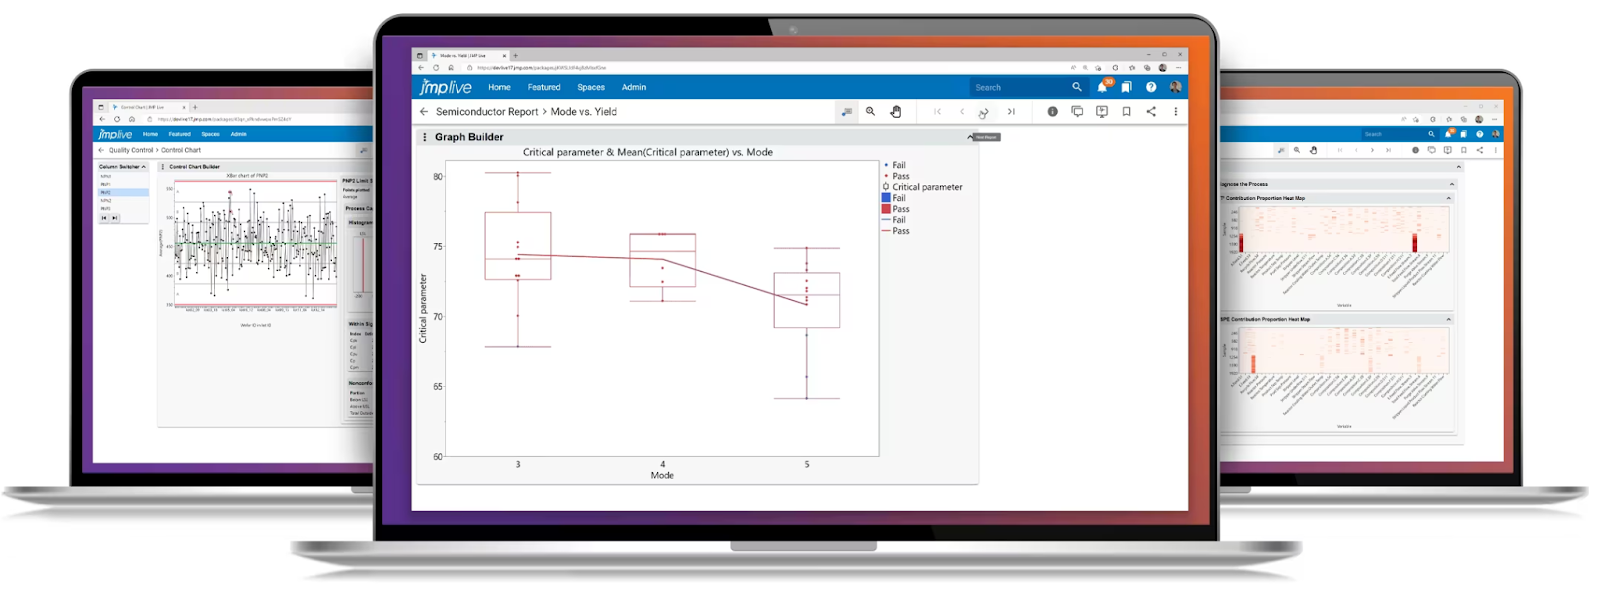Image resolution: width=1600 pixels, height=593 pixels.
Task: Open a new browser tab in center window
Action: (x=516, y=55)
